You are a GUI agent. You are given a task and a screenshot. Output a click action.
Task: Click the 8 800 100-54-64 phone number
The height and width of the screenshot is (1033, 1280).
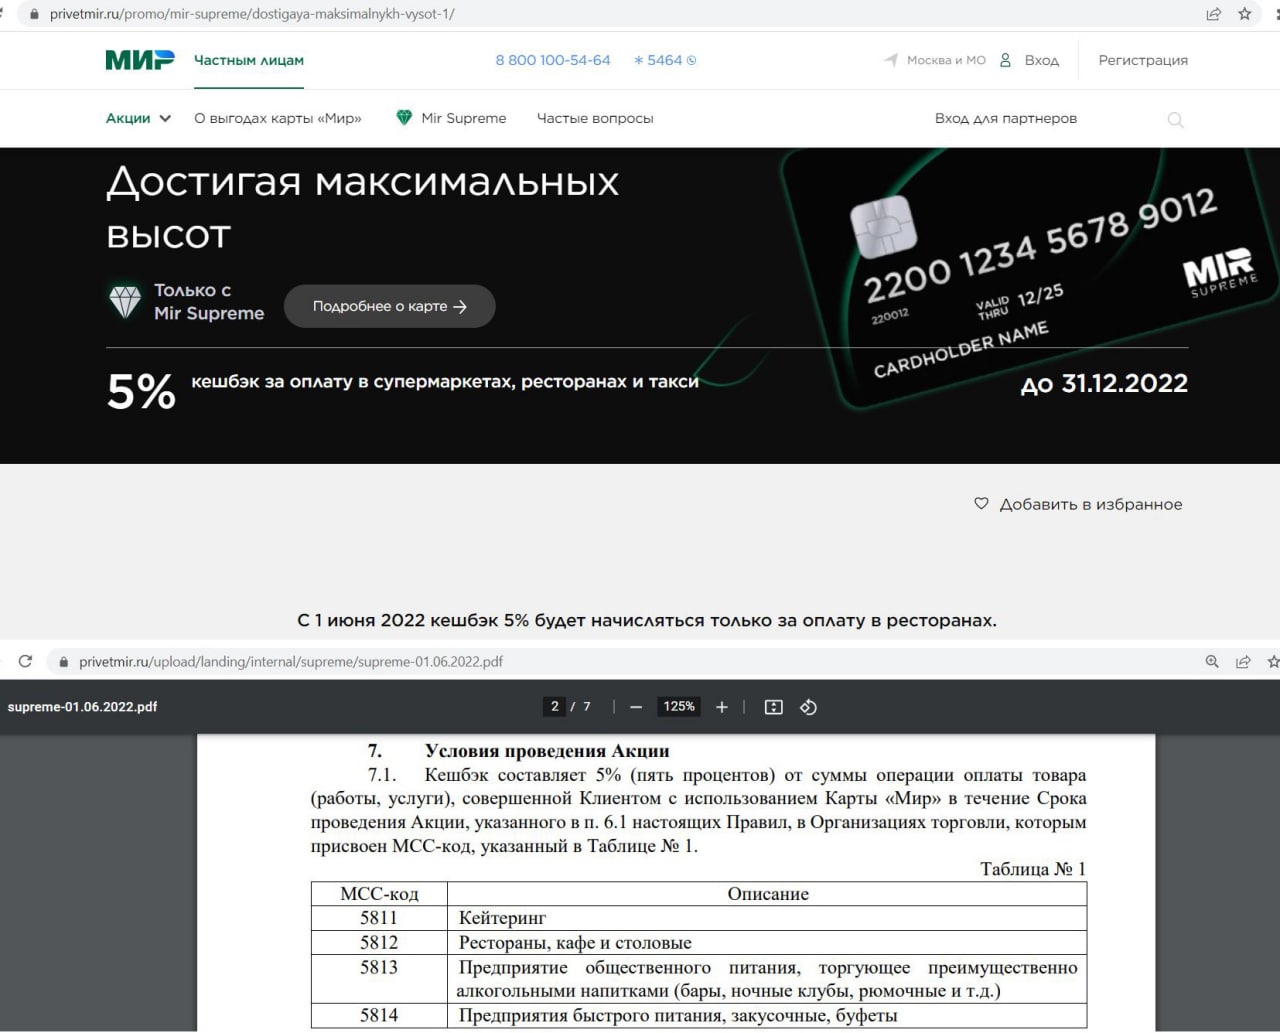click(x=553, y=60)
